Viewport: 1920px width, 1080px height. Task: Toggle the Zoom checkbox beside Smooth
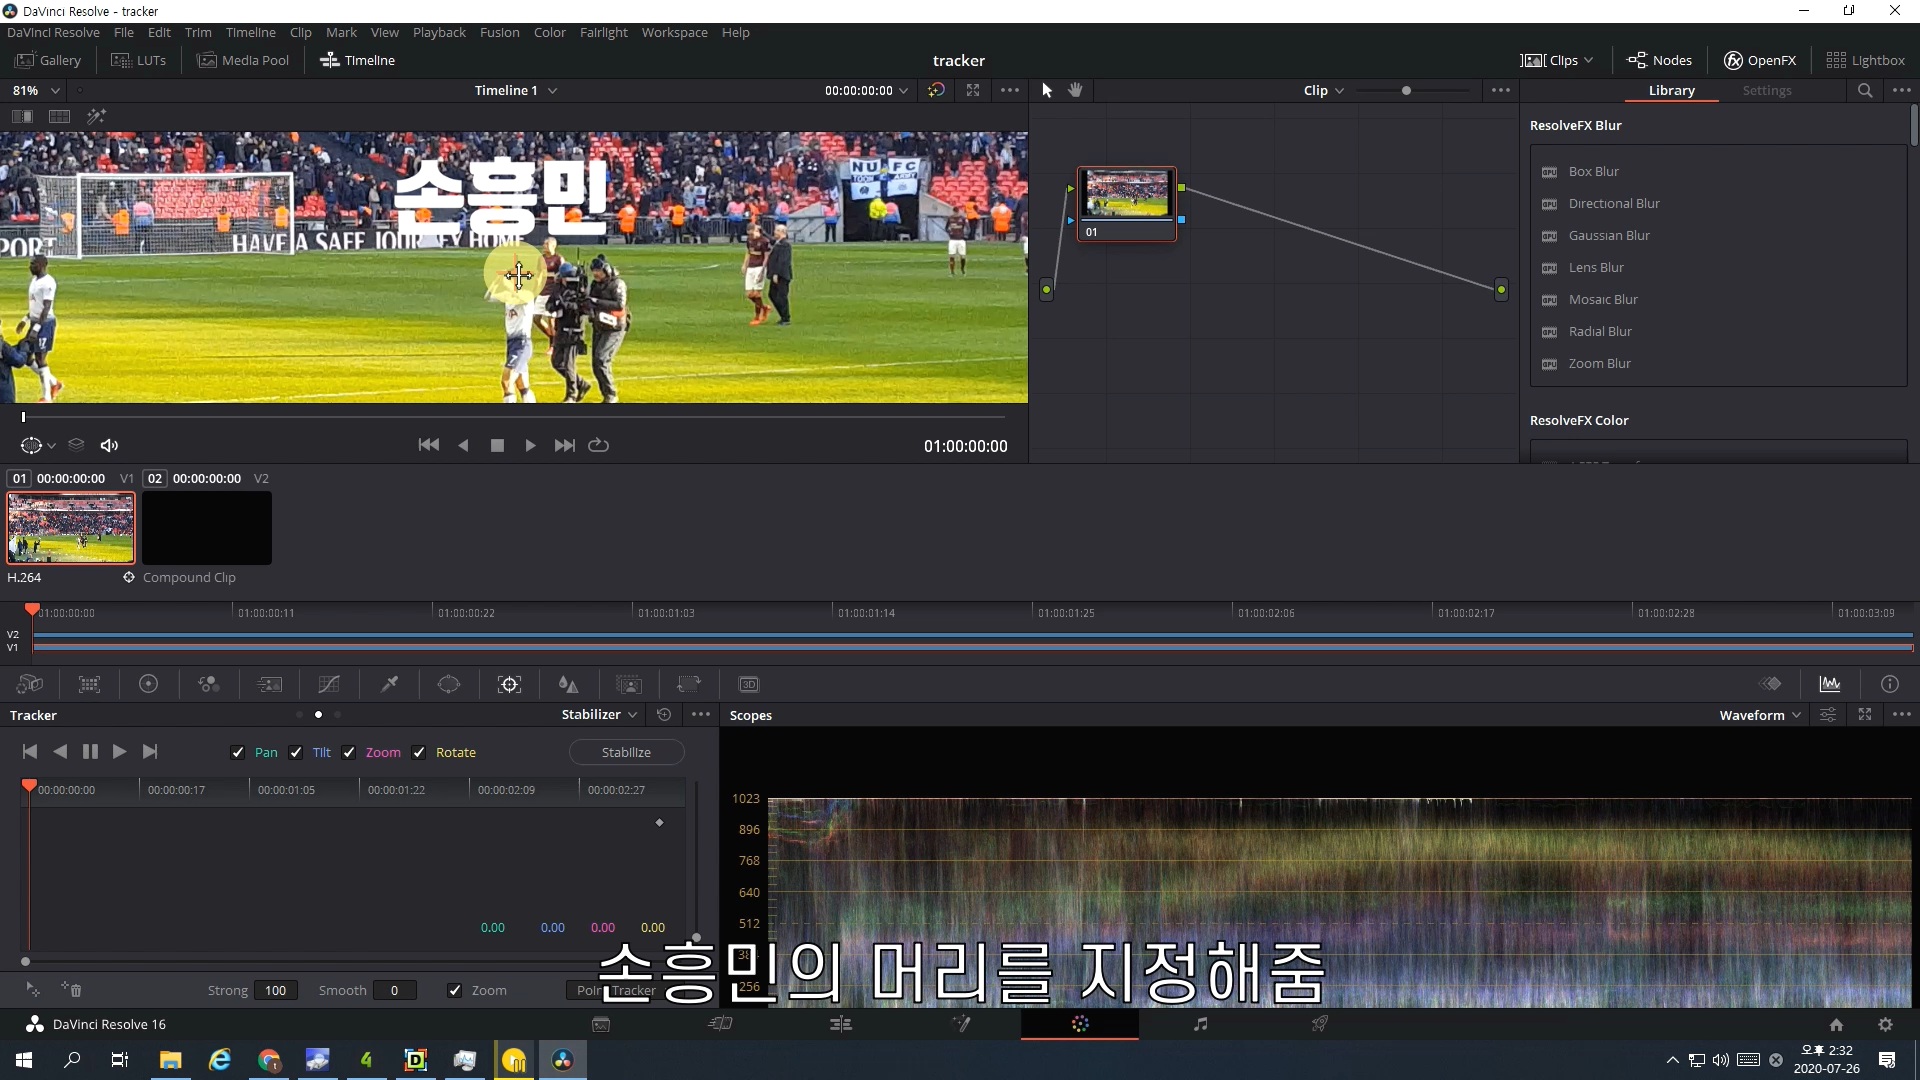point(455,990)
